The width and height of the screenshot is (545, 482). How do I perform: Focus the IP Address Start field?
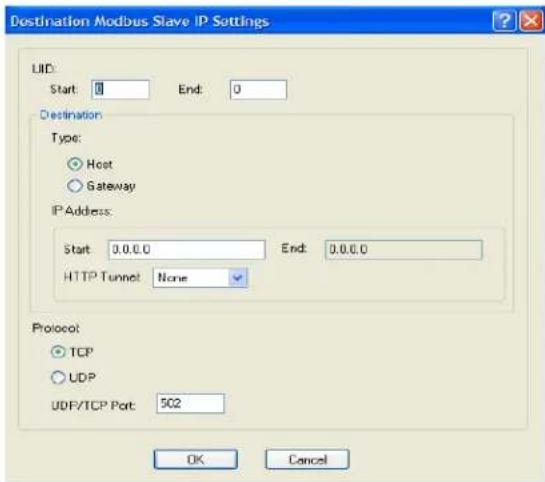click(x=187, y=250)
